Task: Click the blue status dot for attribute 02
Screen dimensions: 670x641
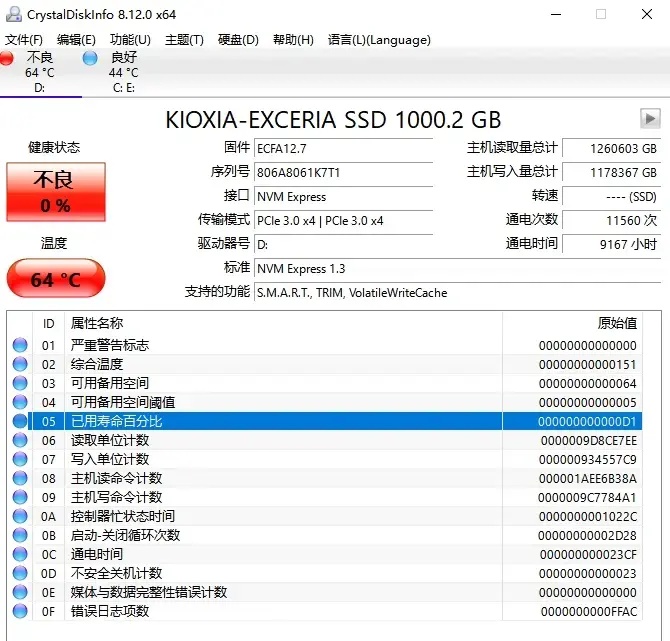Action: tap(20, 364)
